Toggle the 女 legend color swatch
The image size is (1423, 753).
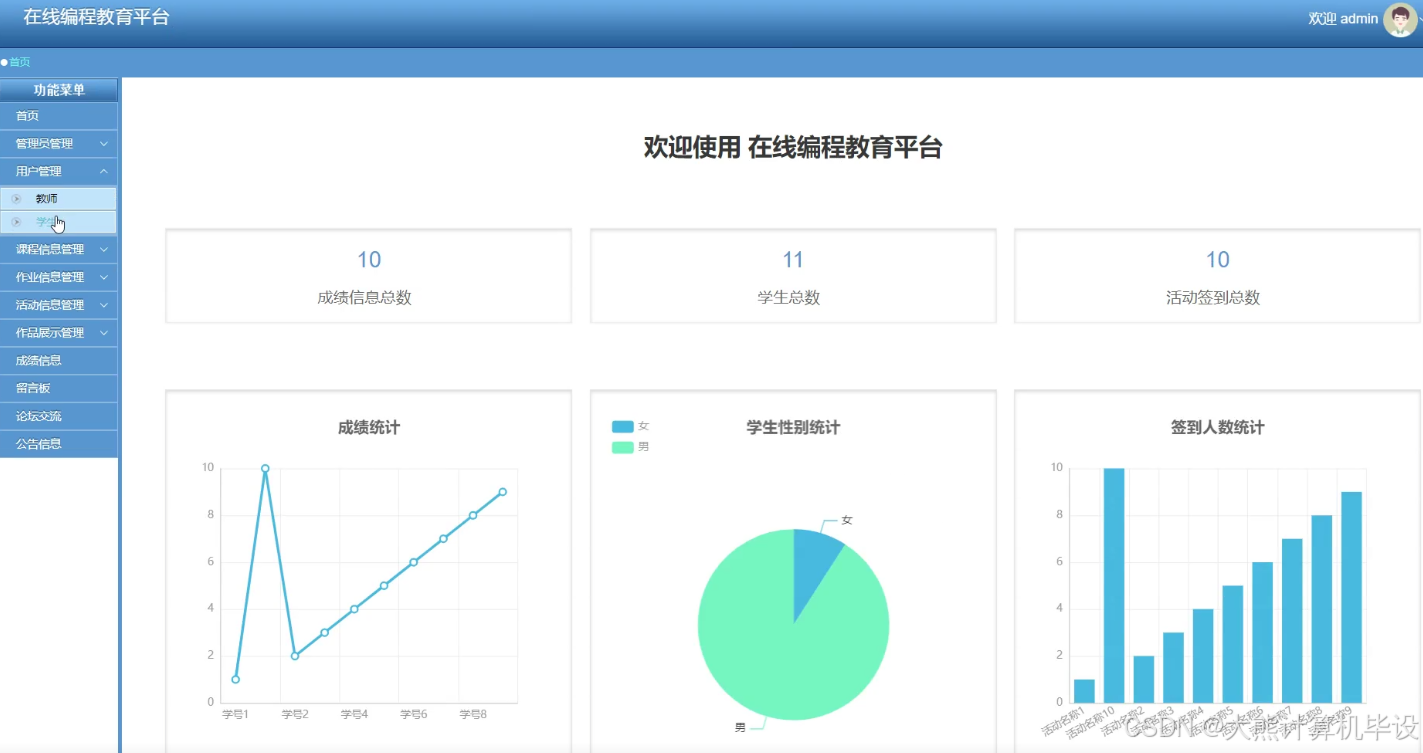coord(622,427)
